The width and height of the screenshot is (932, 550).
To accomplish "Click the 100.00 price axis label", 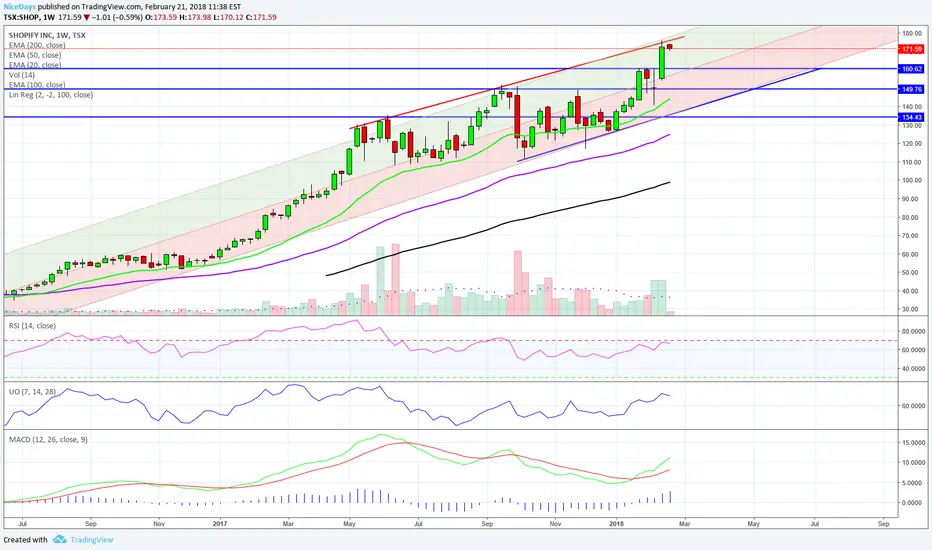I will [912, 181].
